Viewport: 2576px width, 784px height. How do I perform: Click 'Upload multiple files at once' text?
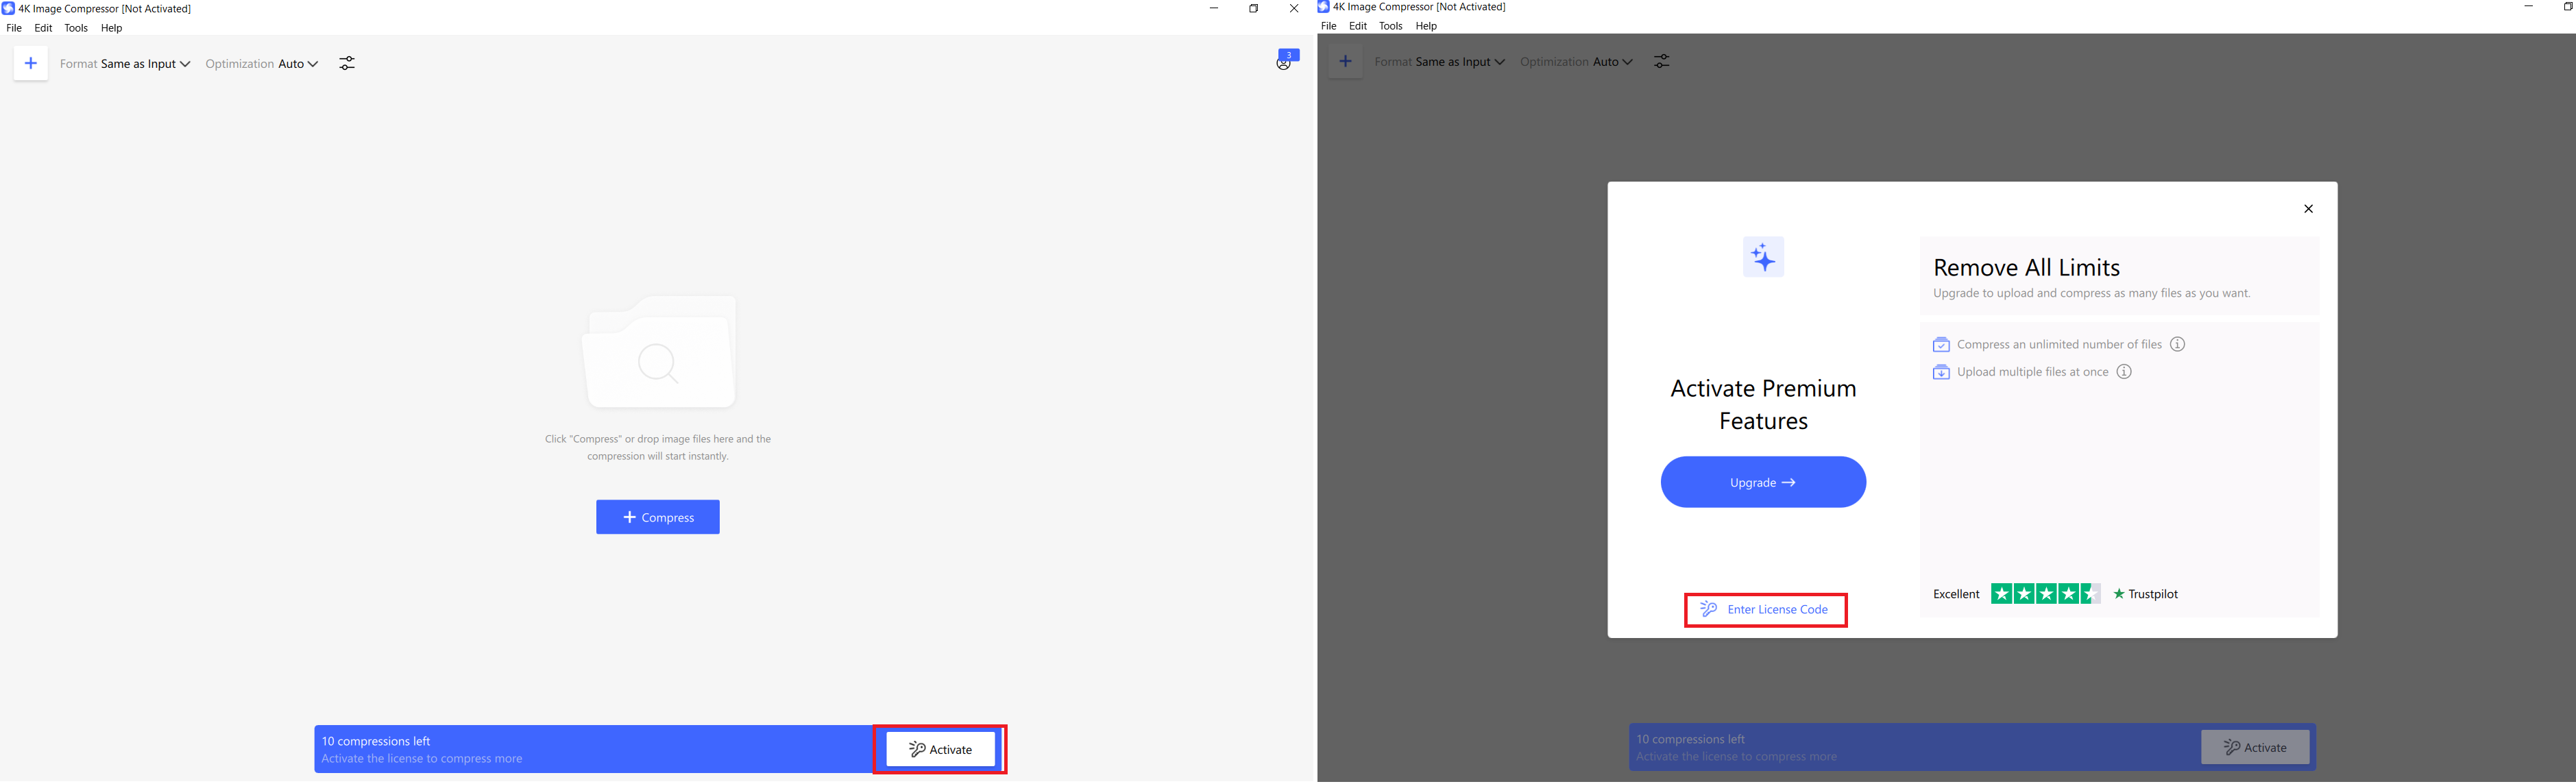point(2033,372)
